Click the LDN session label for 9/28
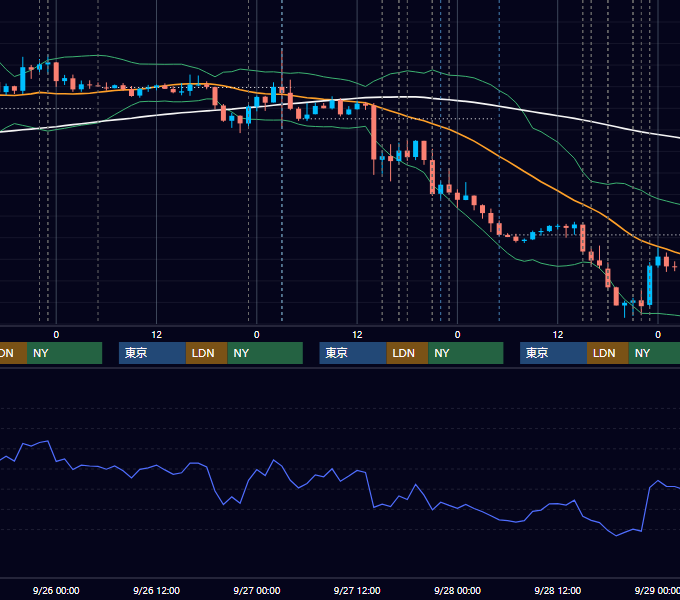680x600 pixels. [x=608, y=353]
